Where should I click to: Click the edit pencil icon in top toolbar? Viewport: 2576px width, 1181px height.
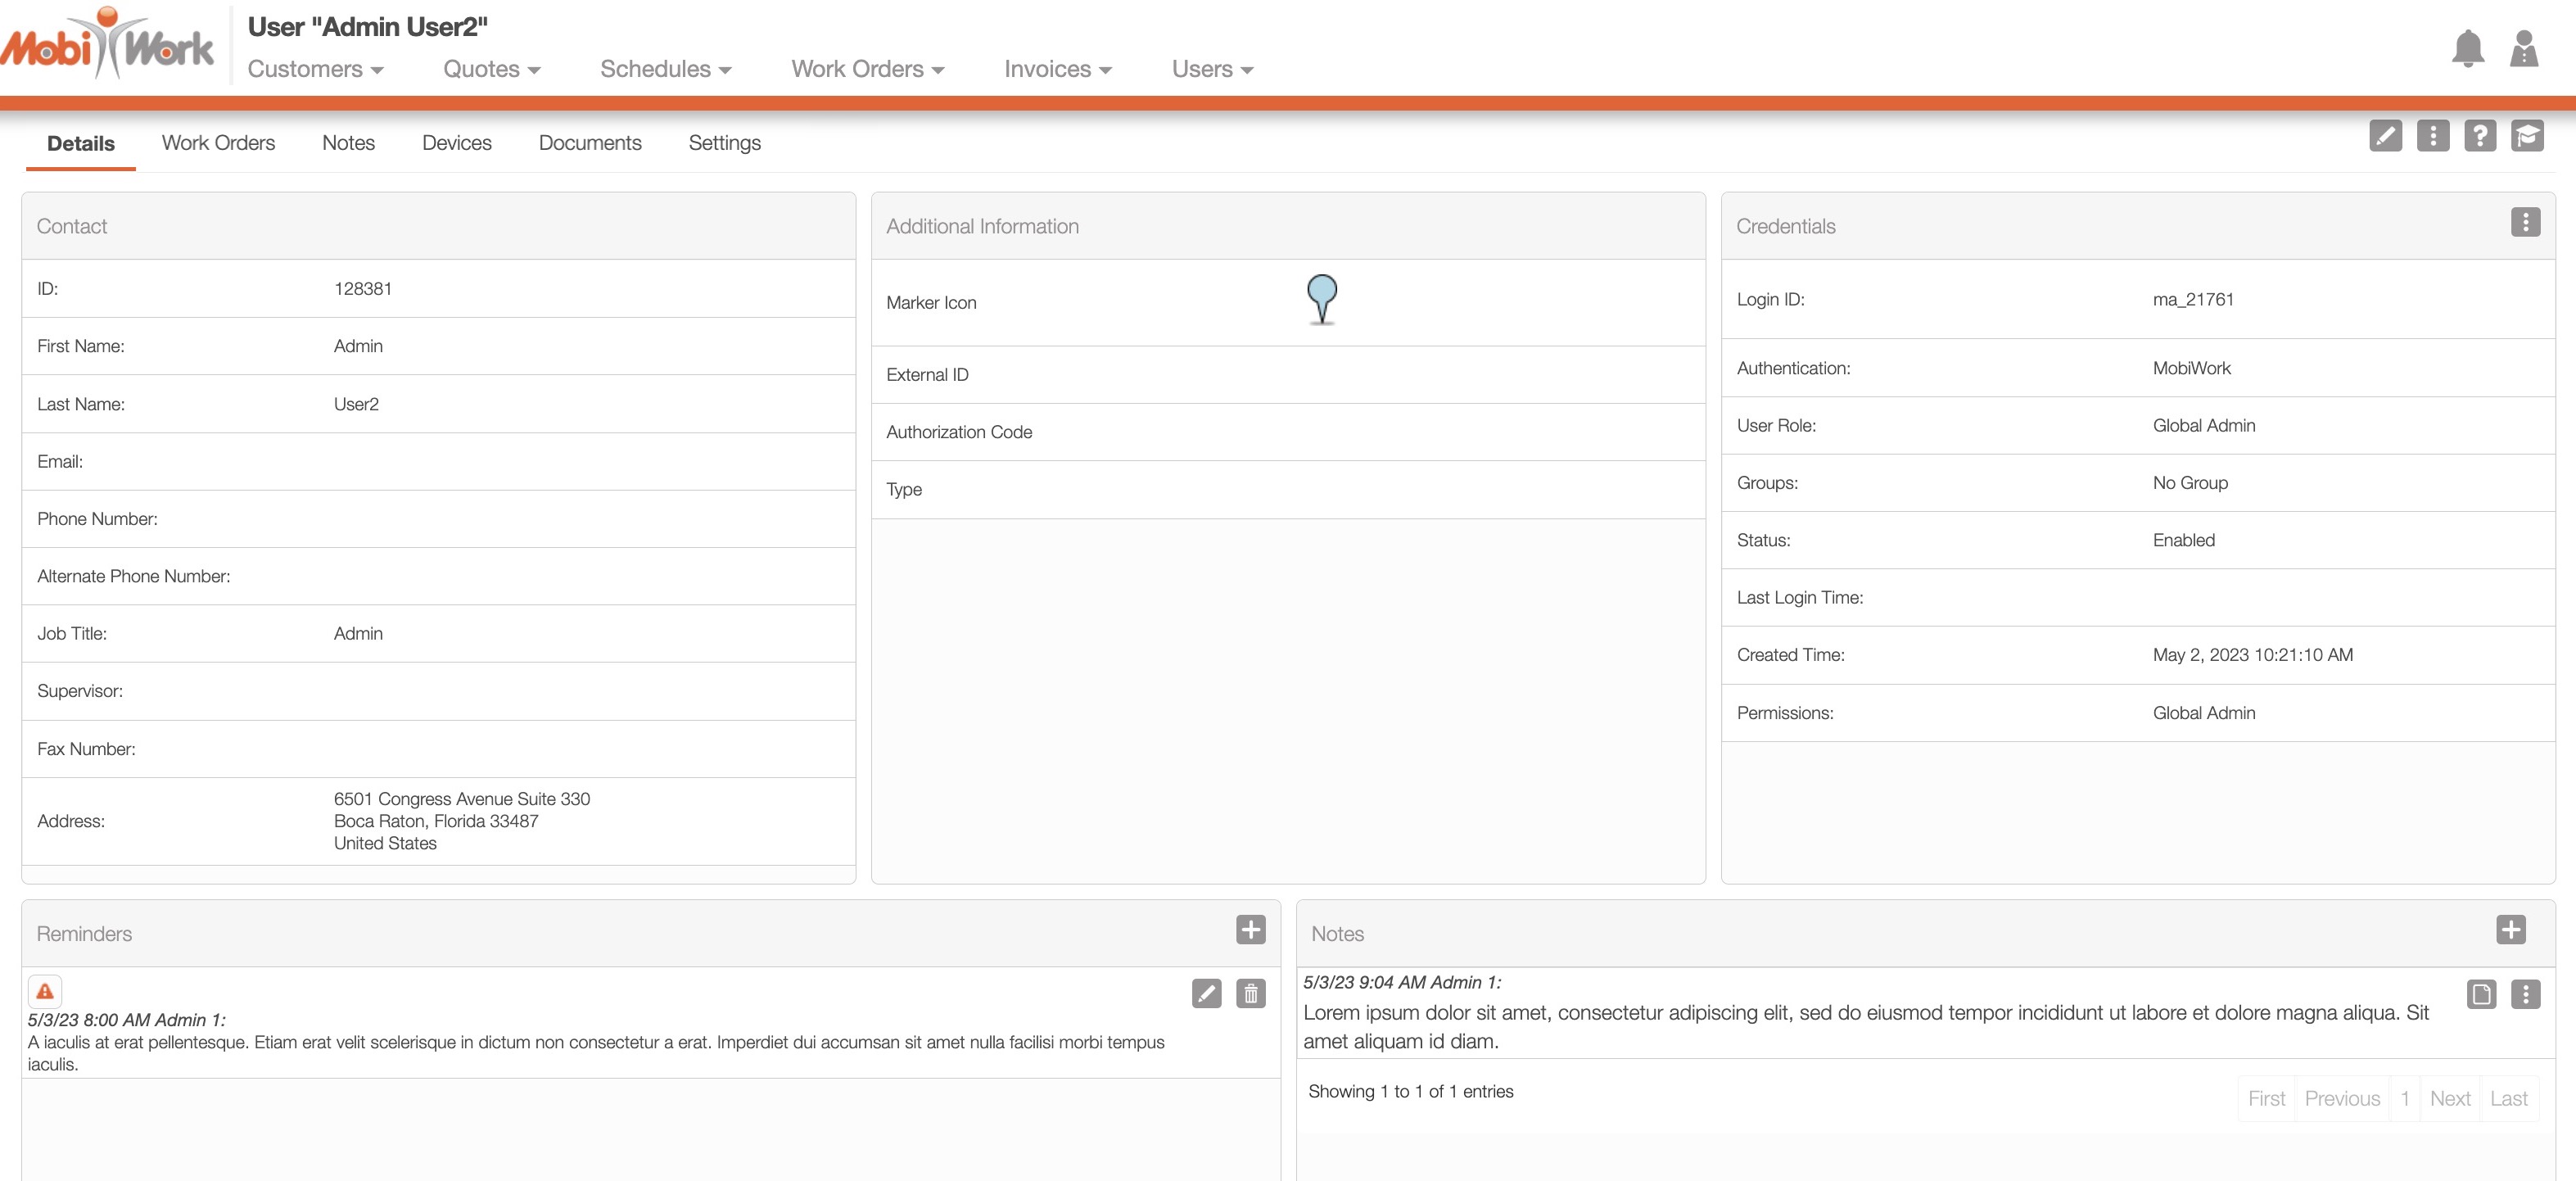[x=2385, y=136]
